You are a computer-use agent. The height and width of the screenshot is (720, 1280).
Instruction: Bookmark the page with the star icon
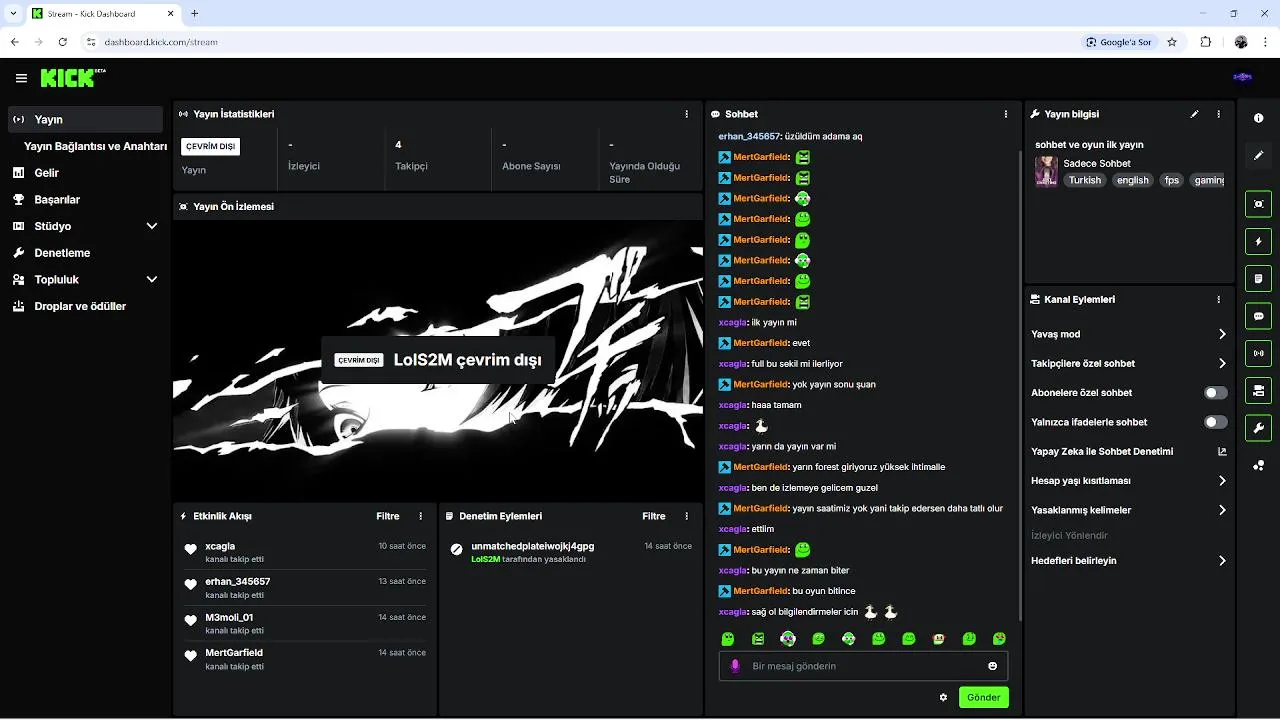(1172, 42)
